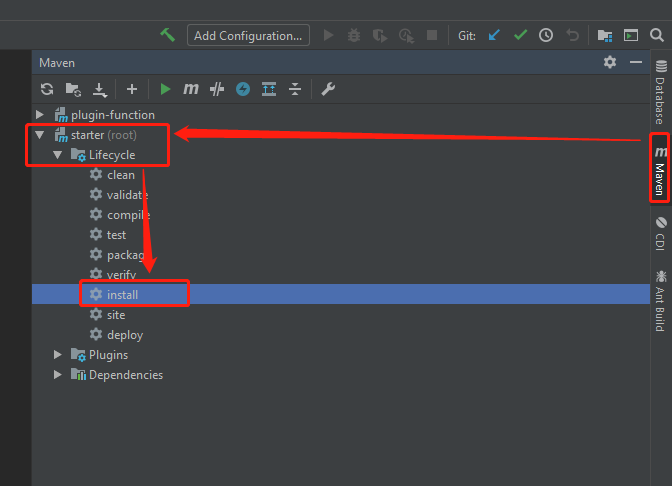Run Maven Build green play icon
The width and height of the screenshot is (672, 486).
165,89
